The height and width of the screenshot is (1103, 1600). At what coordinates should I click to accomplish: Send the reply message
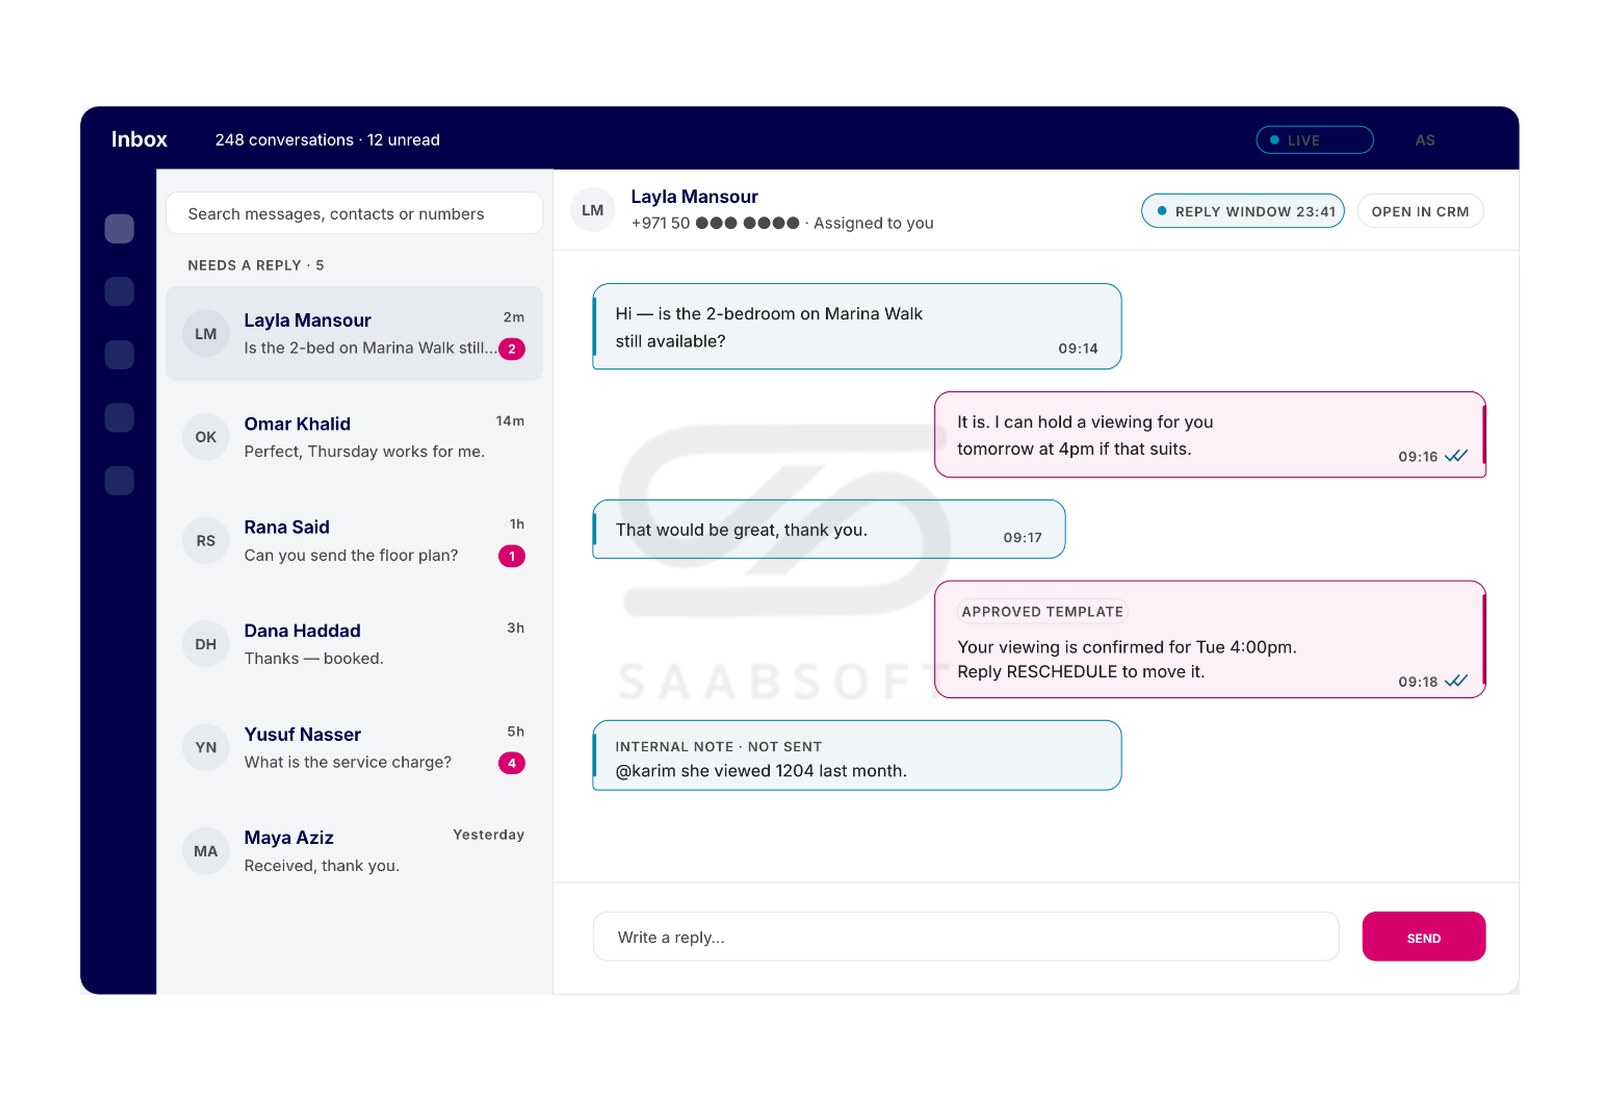(x=1423, y=937)
